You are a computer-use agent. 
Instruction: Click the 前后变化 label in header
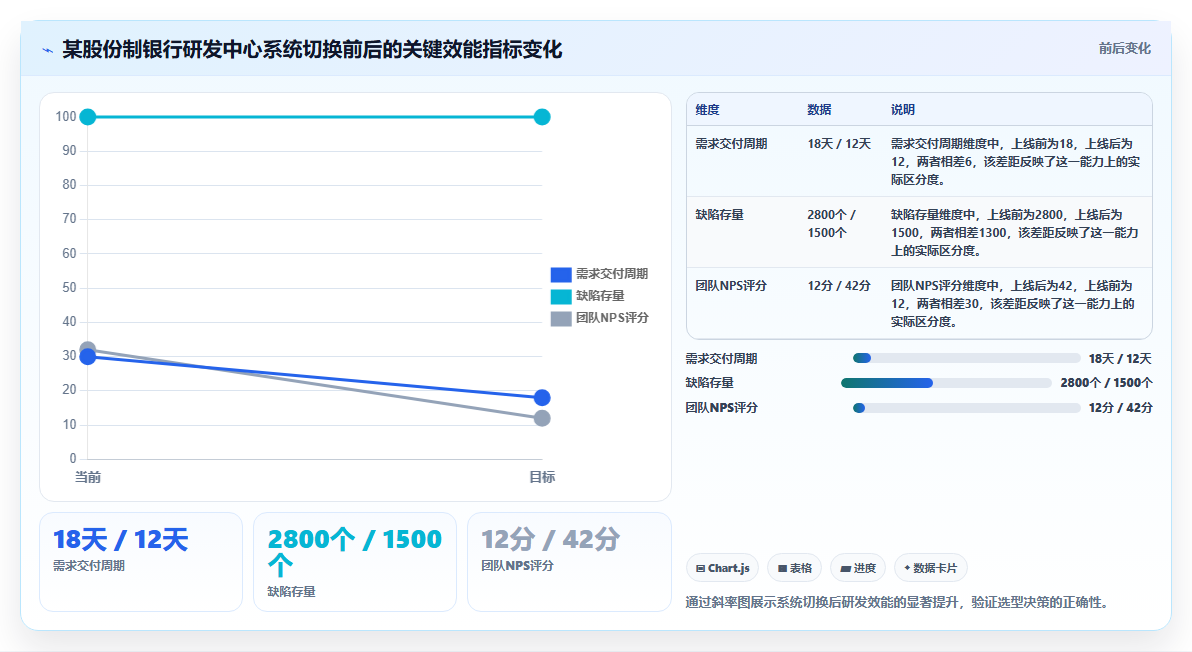coord(1124,49)
